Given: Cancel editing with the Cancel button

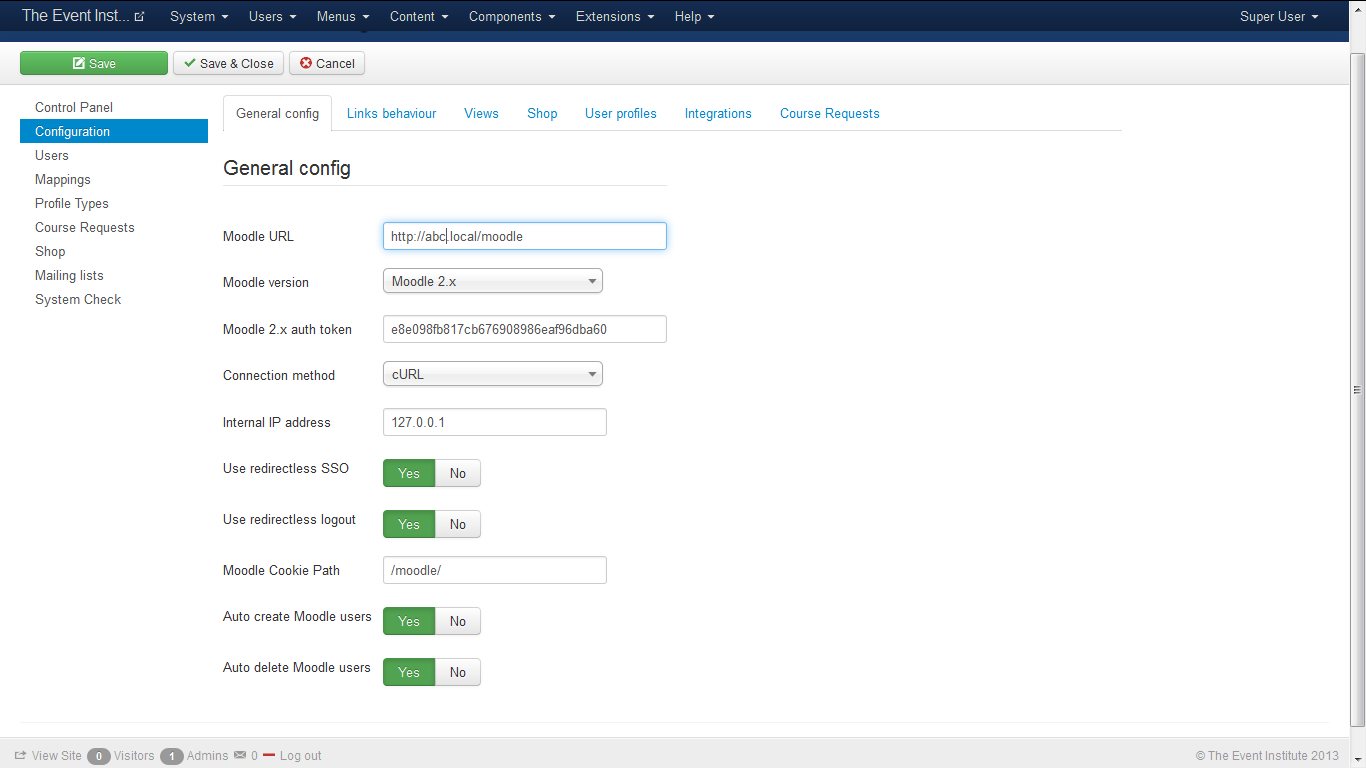Looking at the screenshot, I should point(327,63).
